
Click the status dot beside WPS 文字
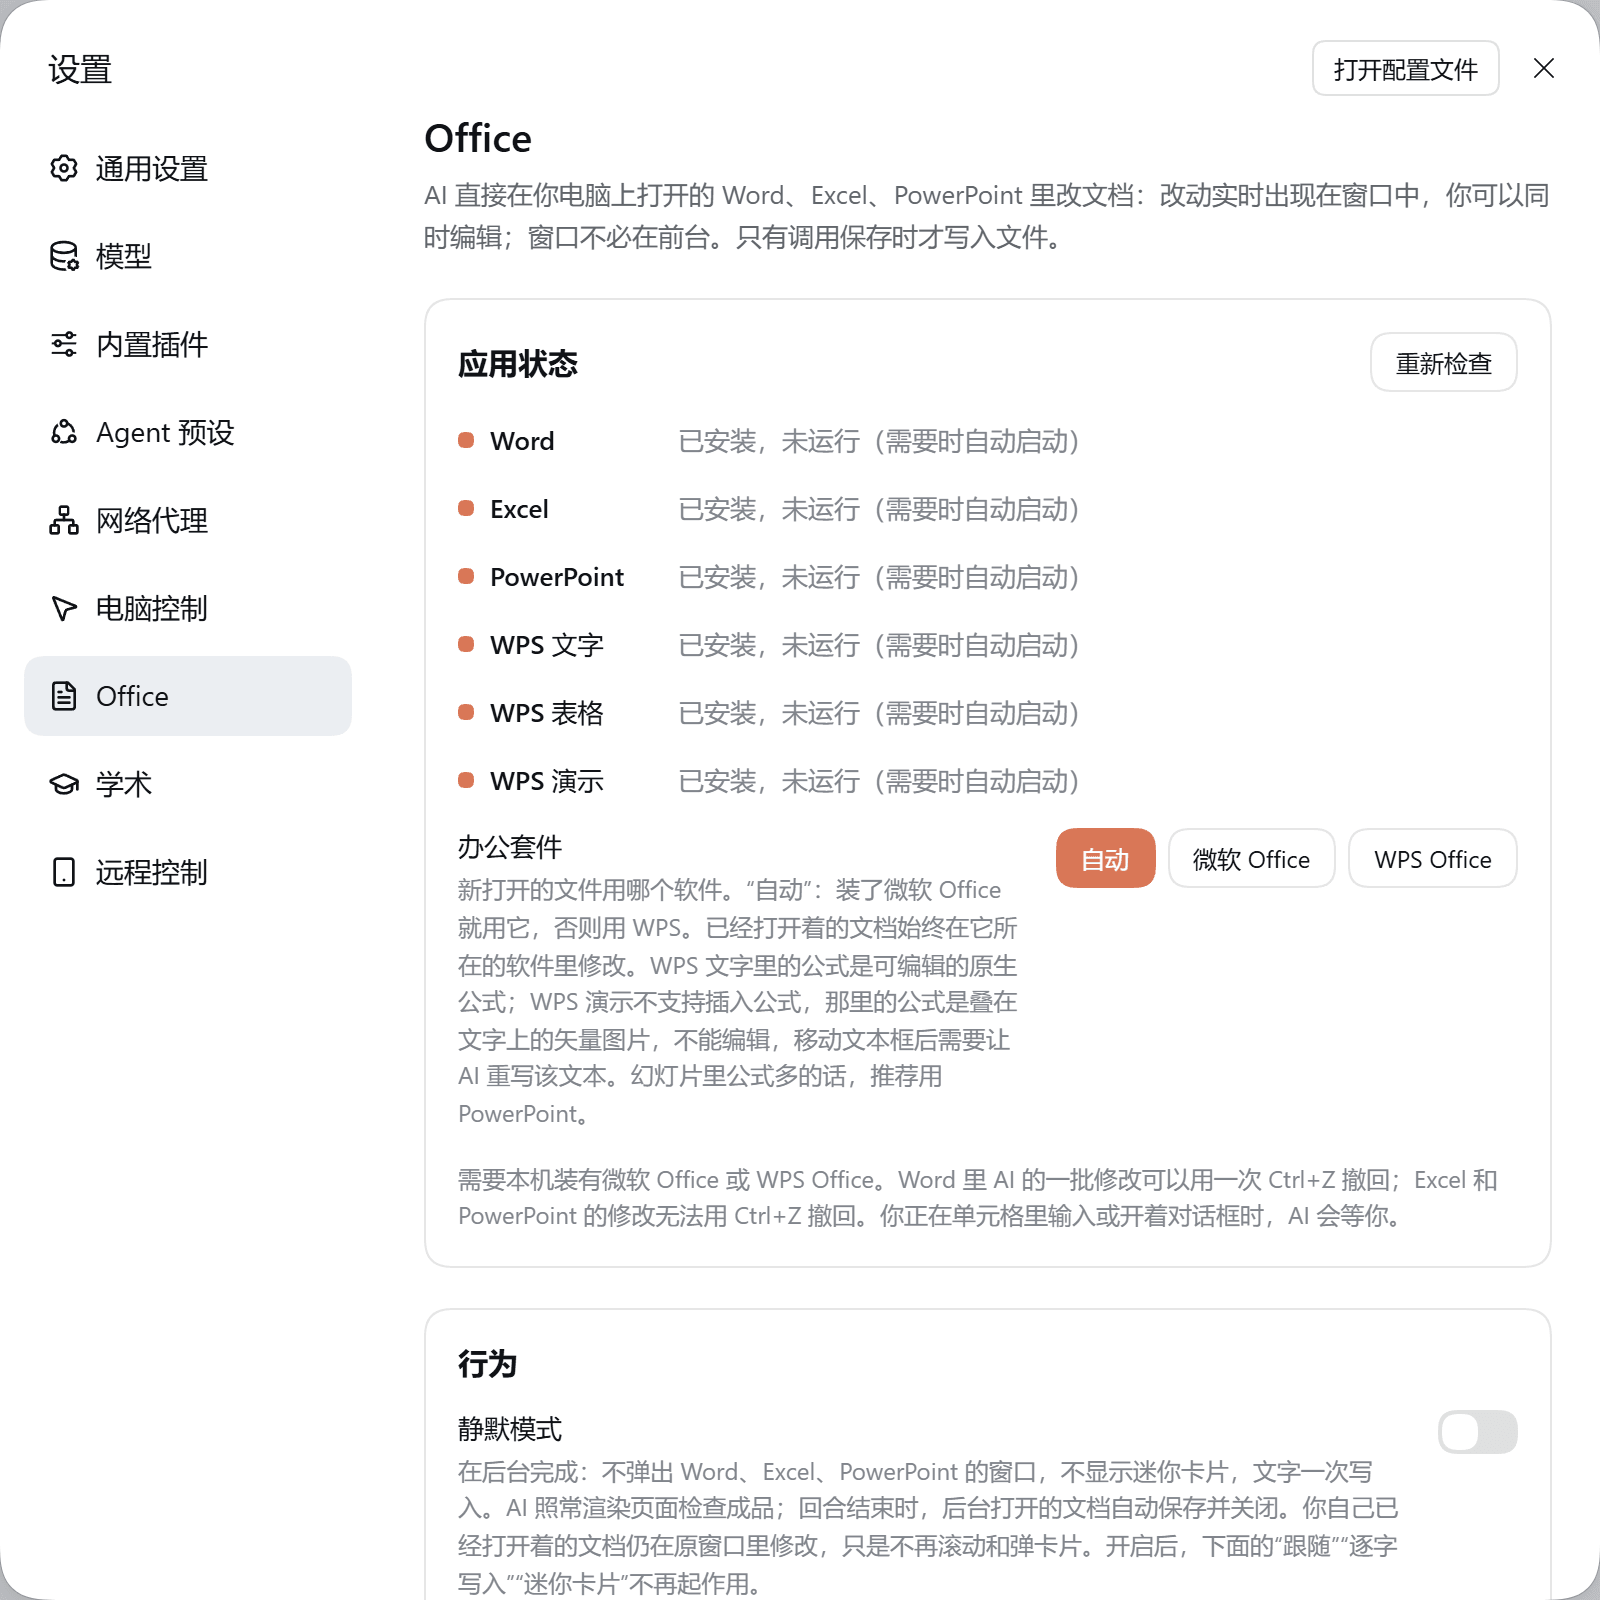click(x=466, y=644)
